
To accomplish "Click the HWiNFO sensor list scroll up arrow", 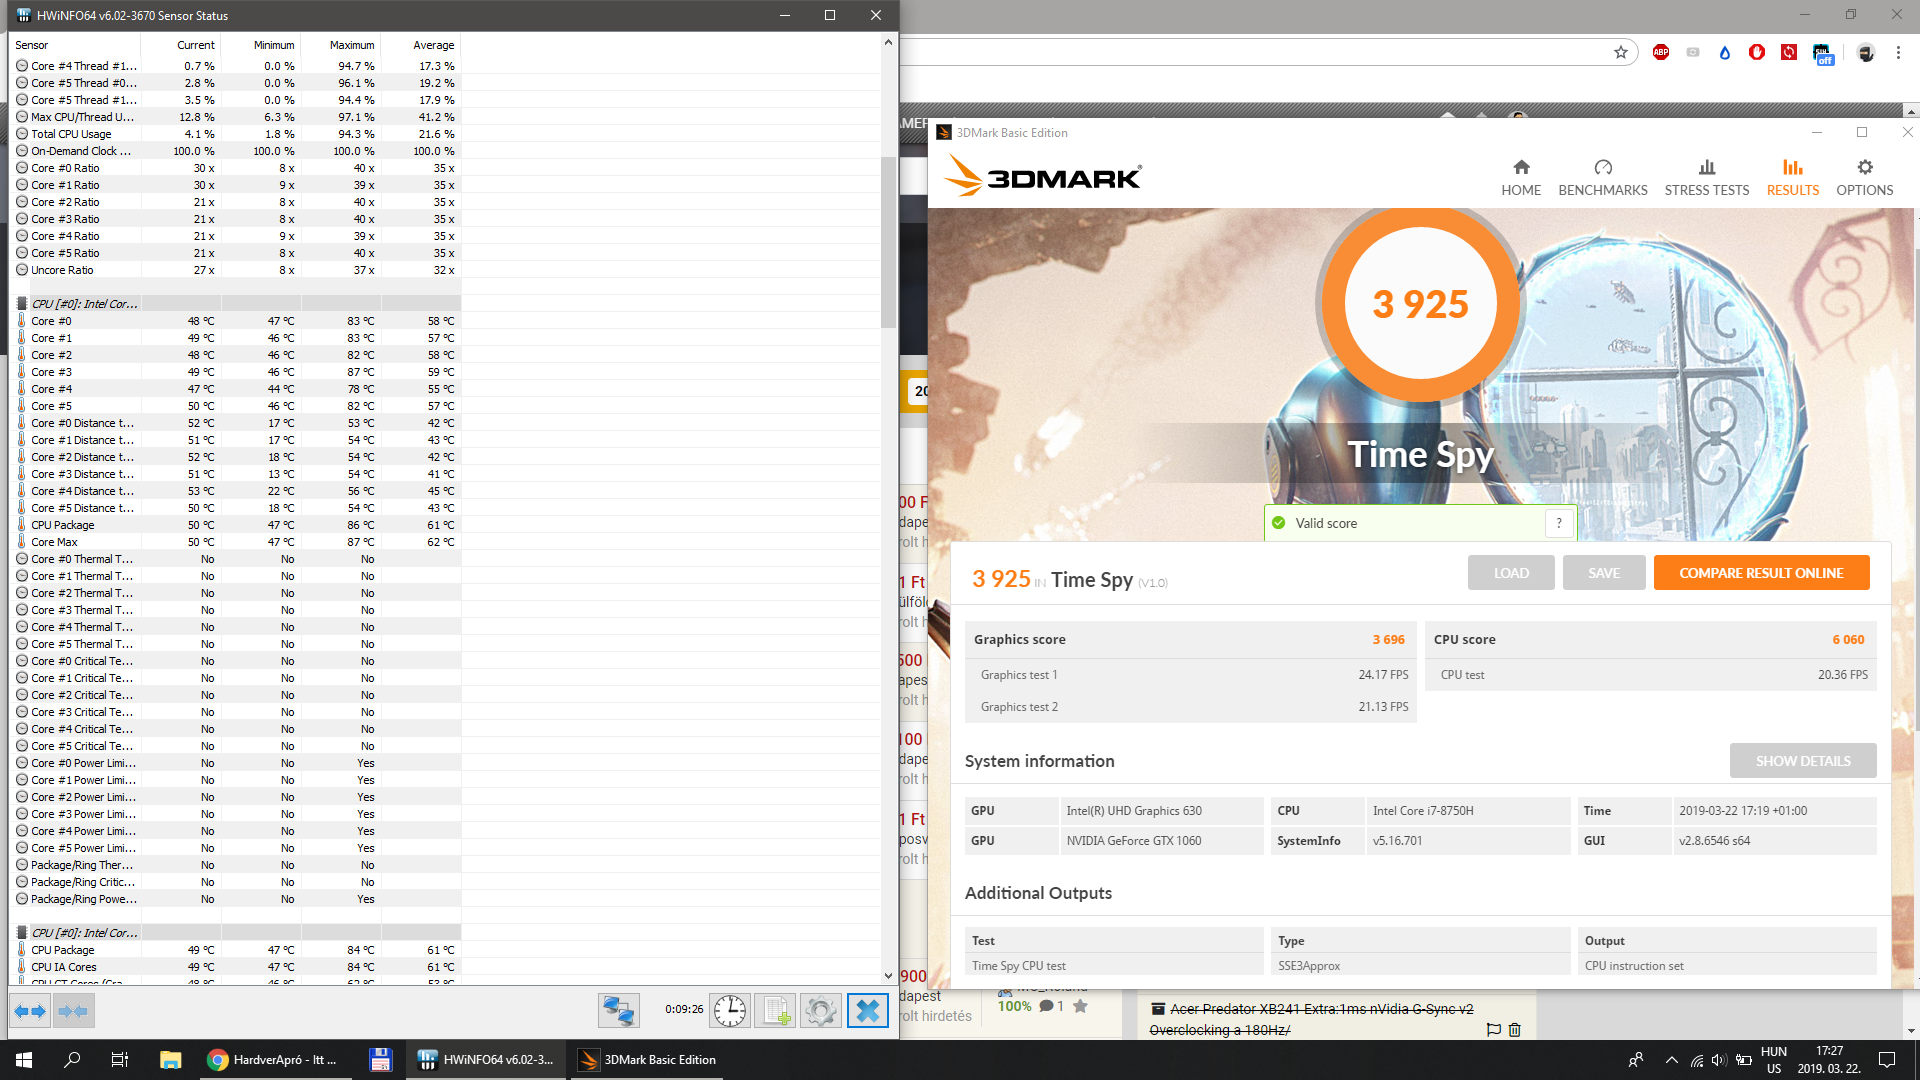I will (x=888, y=42).
